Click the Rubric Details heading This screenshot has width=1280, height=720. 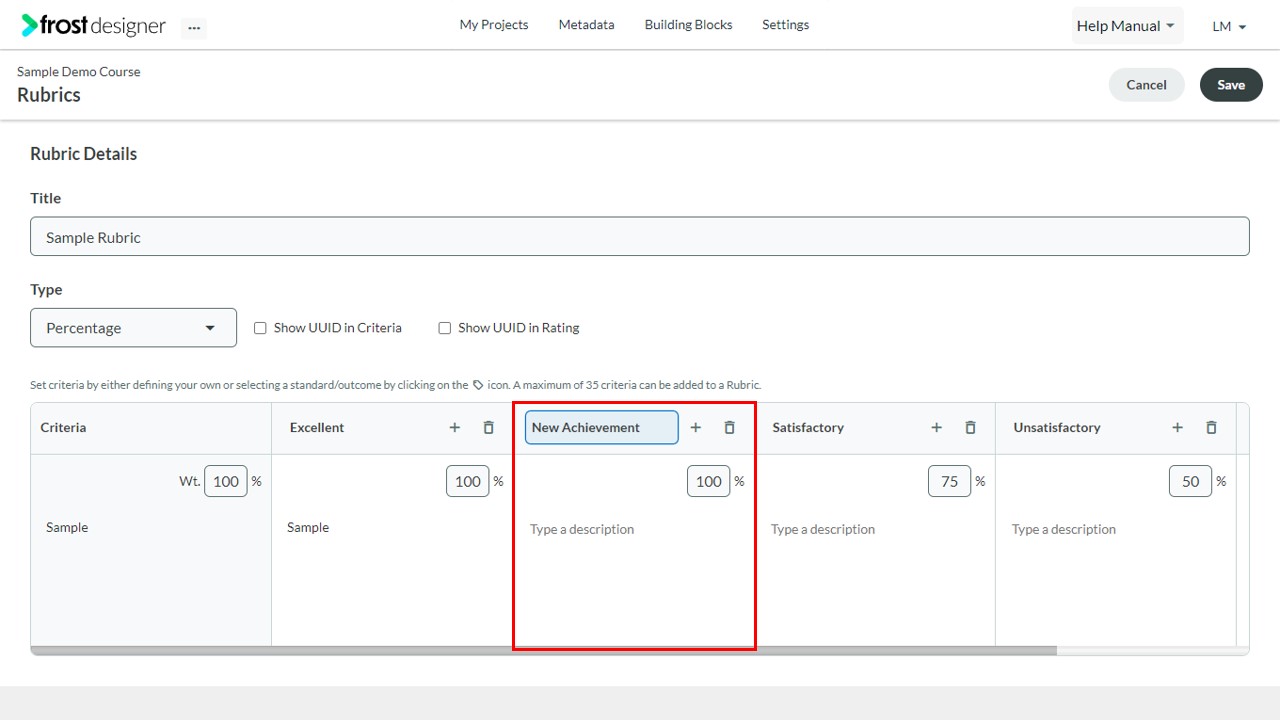[84, 154]
